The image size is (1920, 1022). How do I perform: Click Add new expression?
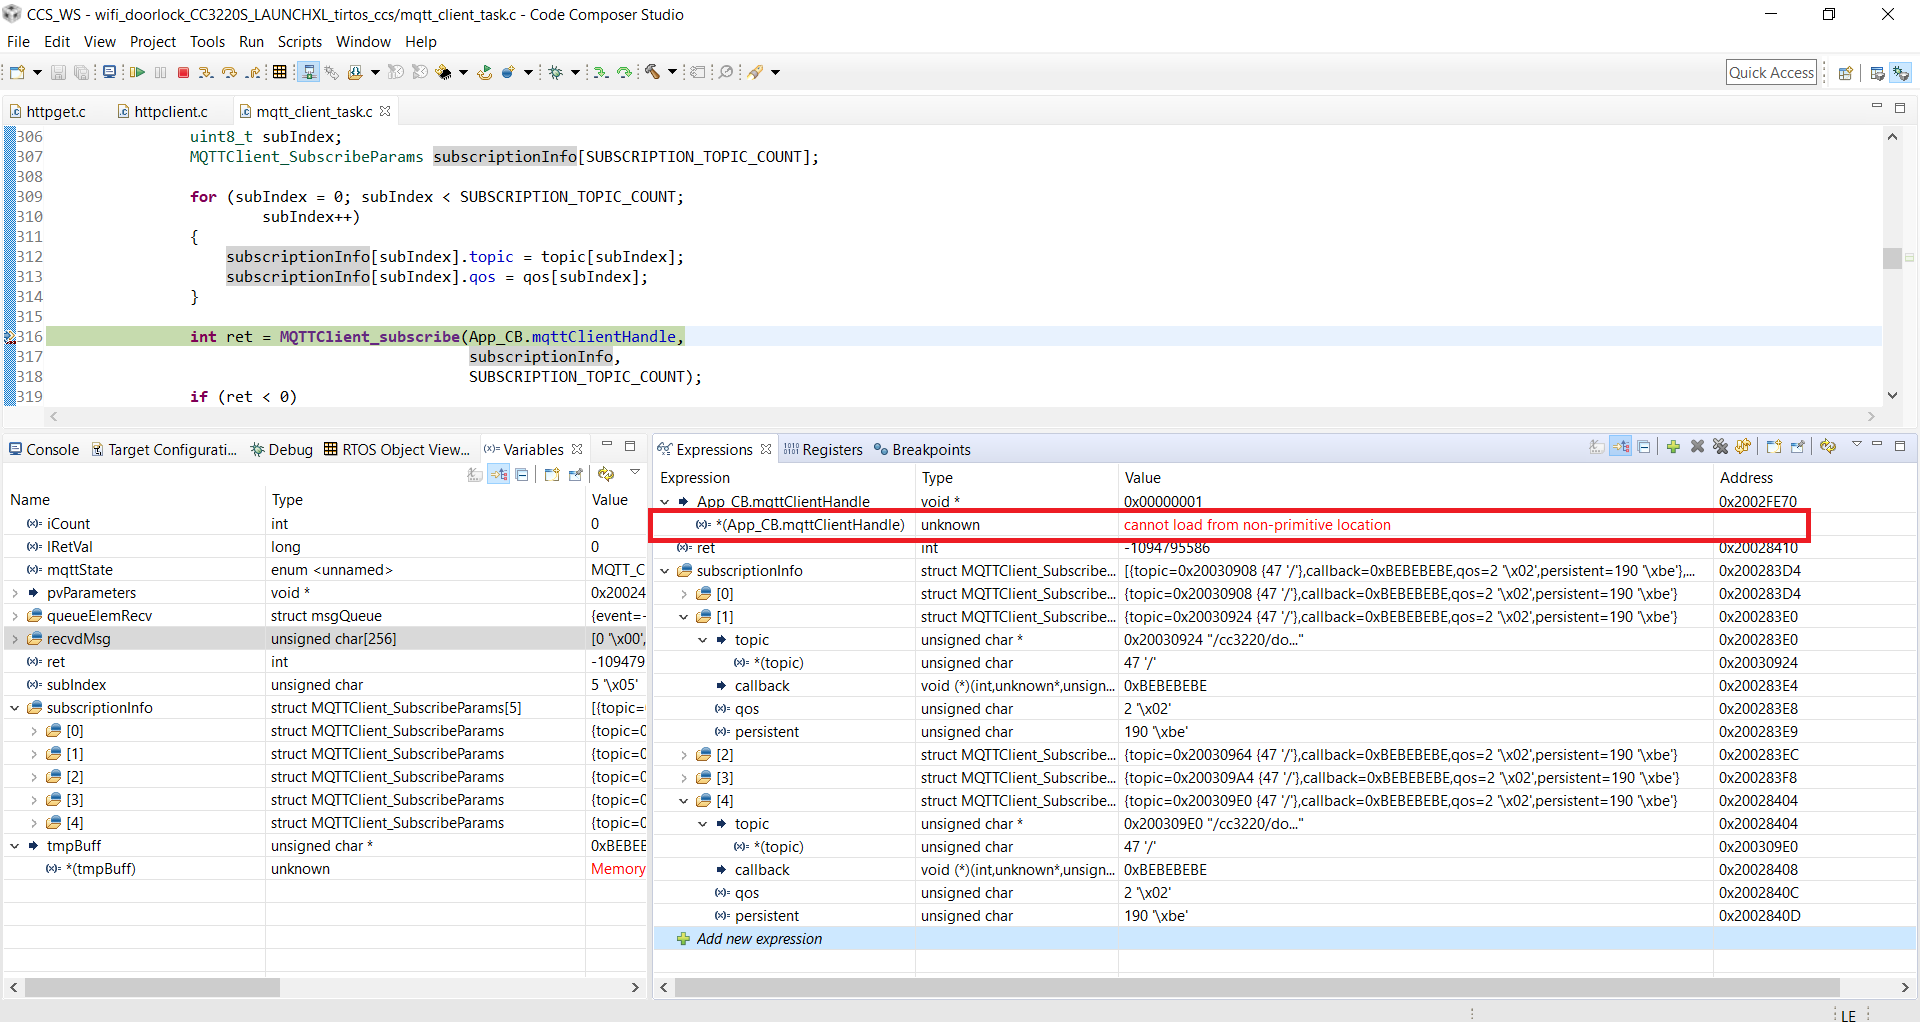point(759,939)
